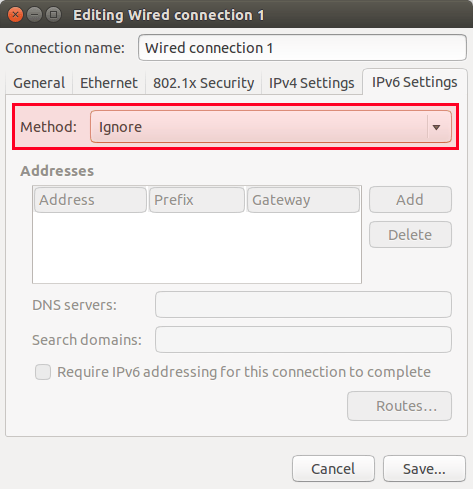Close the Editing Wired connection dialog
Screen dimensions: 473x489
[x=15, y=15]
